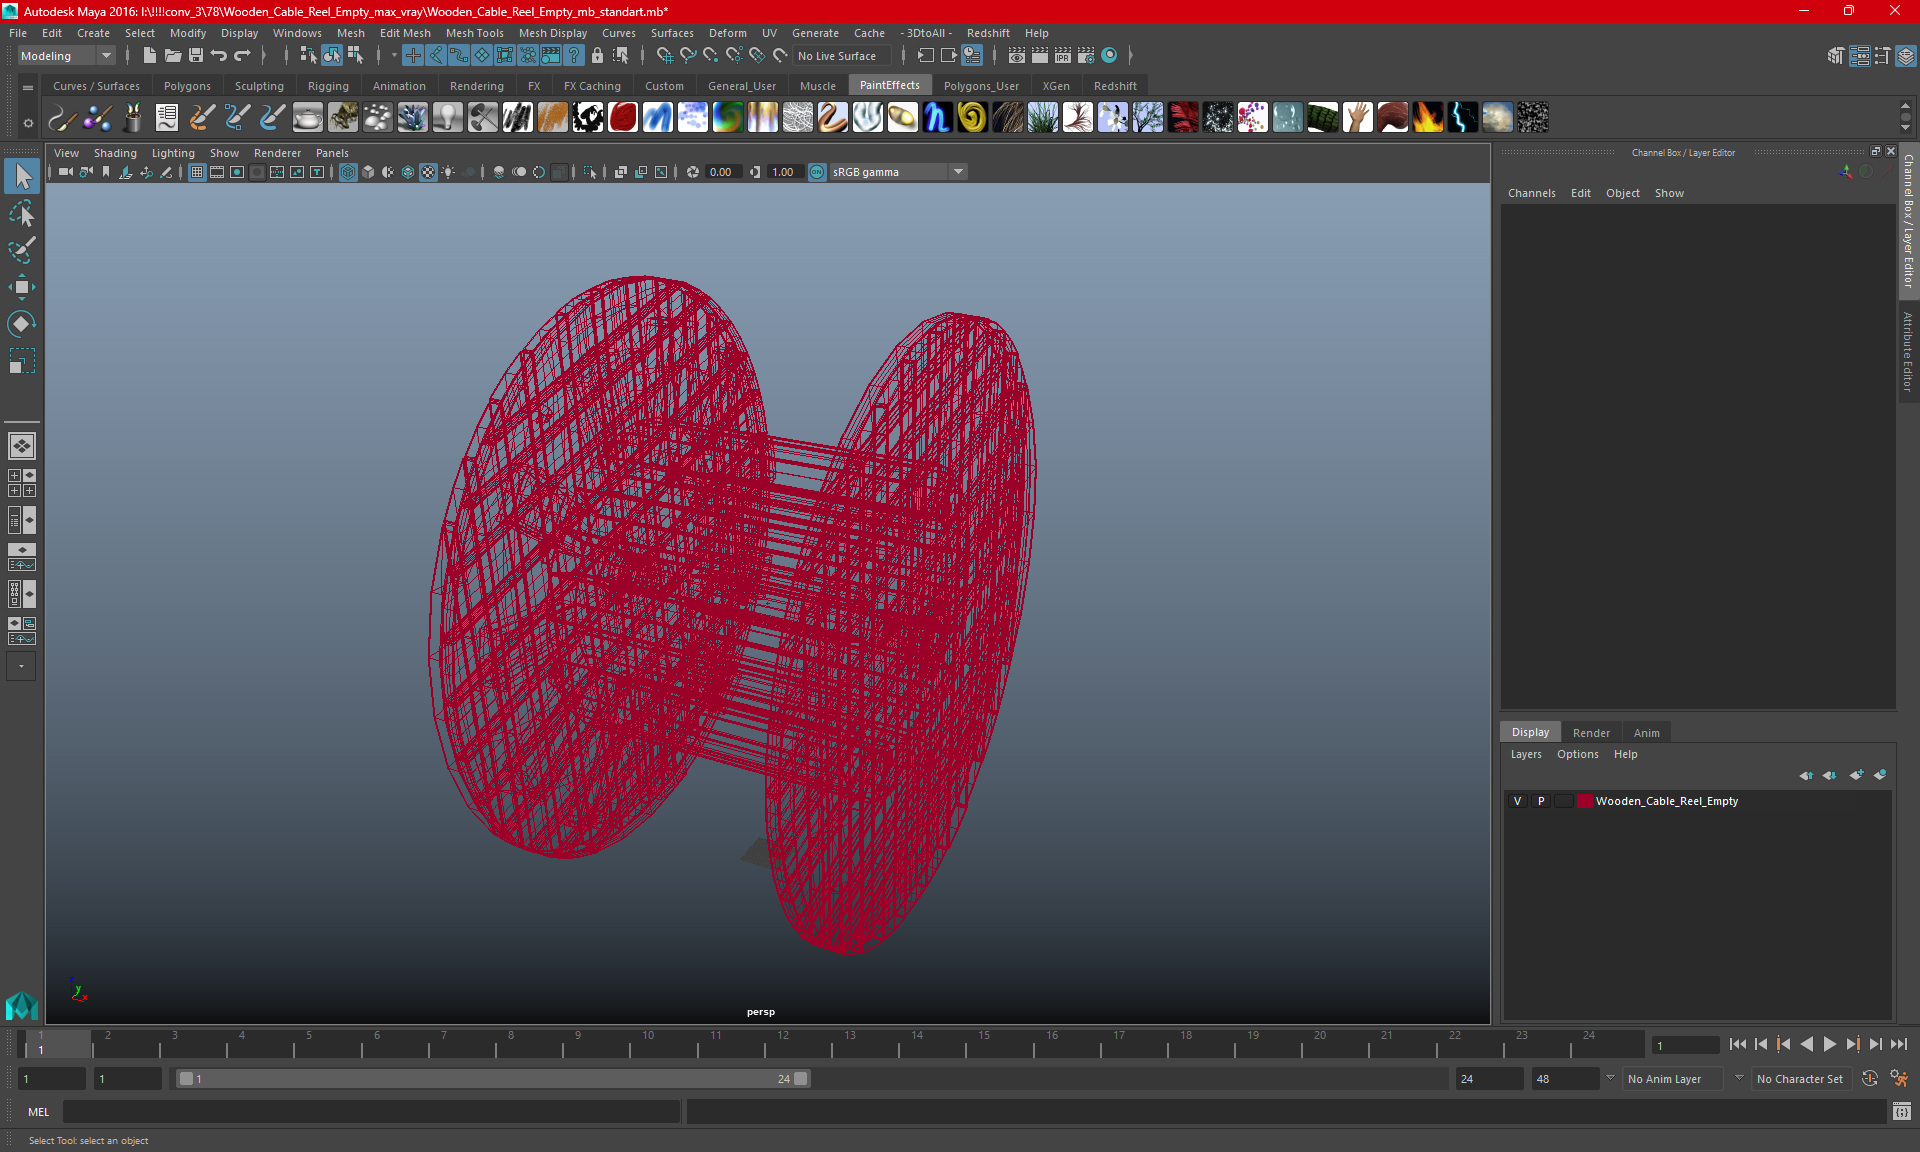Toggle the viewport grid display button
Viewport: 1920px width, 1152px height.
pyautogui.click(x=197, y=172)
